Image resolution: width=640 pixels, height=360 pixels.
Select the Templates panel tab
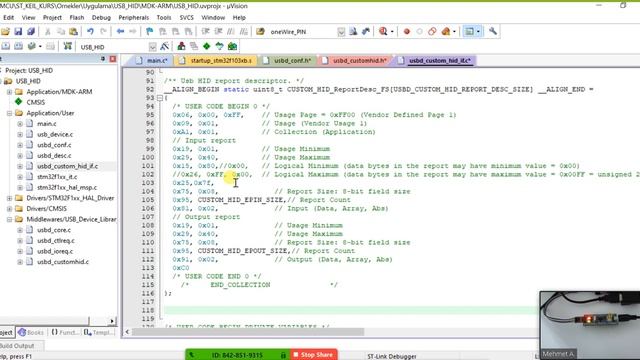click(x=97, y=332)
